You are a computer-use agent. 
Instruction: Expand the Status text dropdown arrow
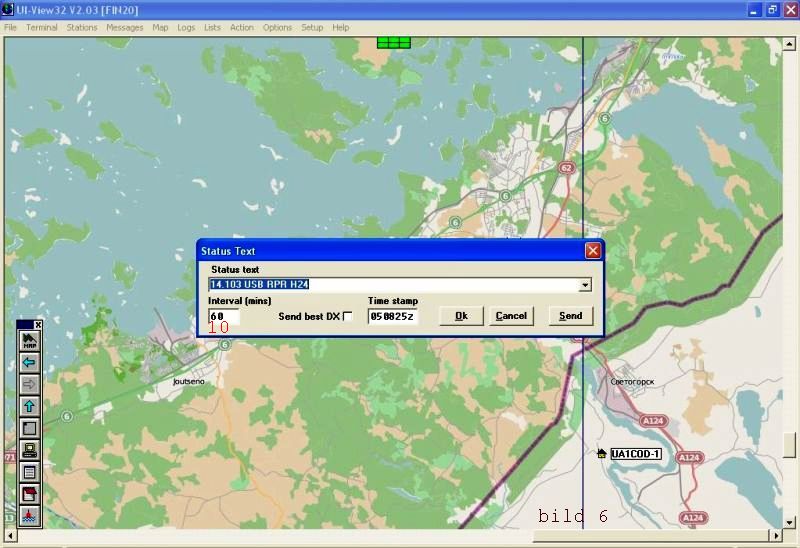tap(585, 285)
